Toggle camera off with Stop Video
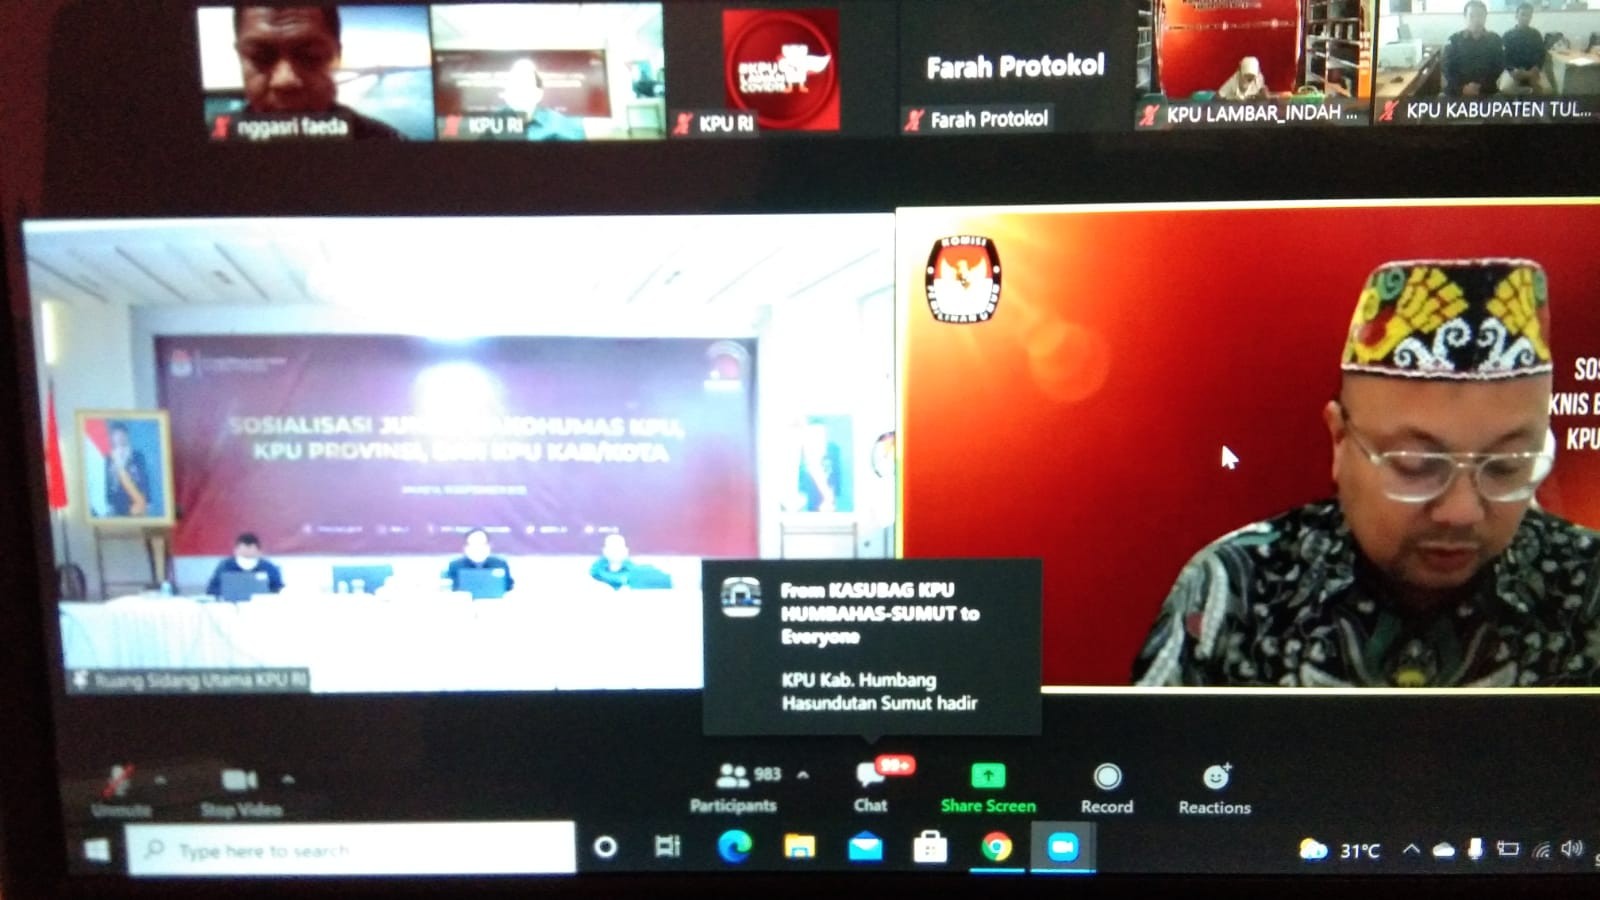The height and width of the screenshot is (900, 1600). (x=240, y=788)
